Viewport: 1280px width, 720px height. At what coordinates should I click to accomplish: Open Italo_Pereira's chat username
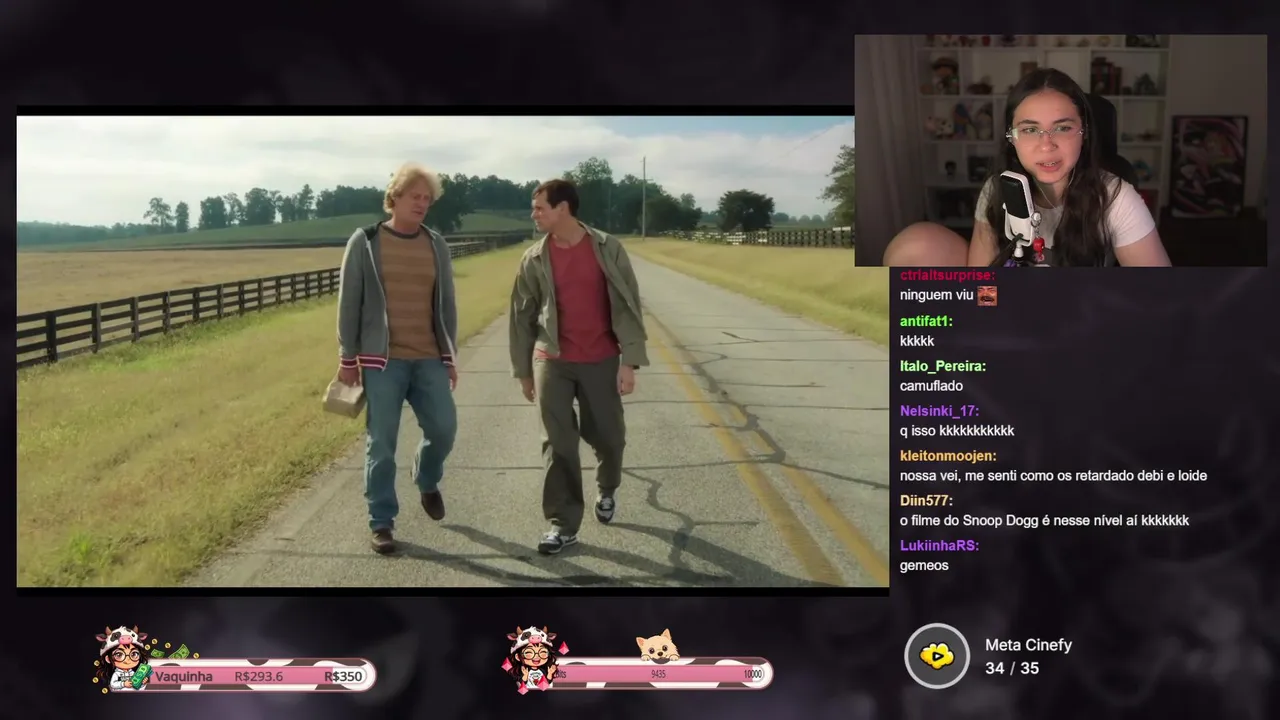coord(943,366)
